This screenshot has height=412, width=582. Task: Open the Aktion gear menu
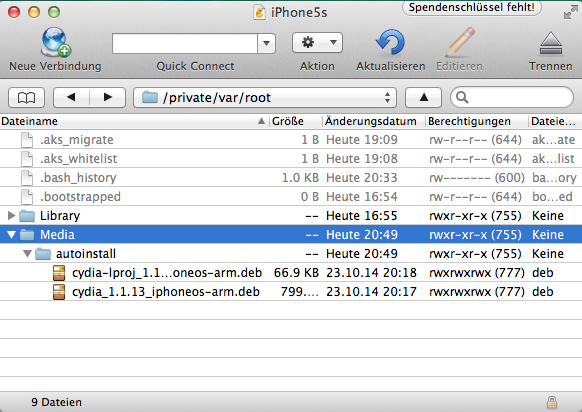point(317,42)
